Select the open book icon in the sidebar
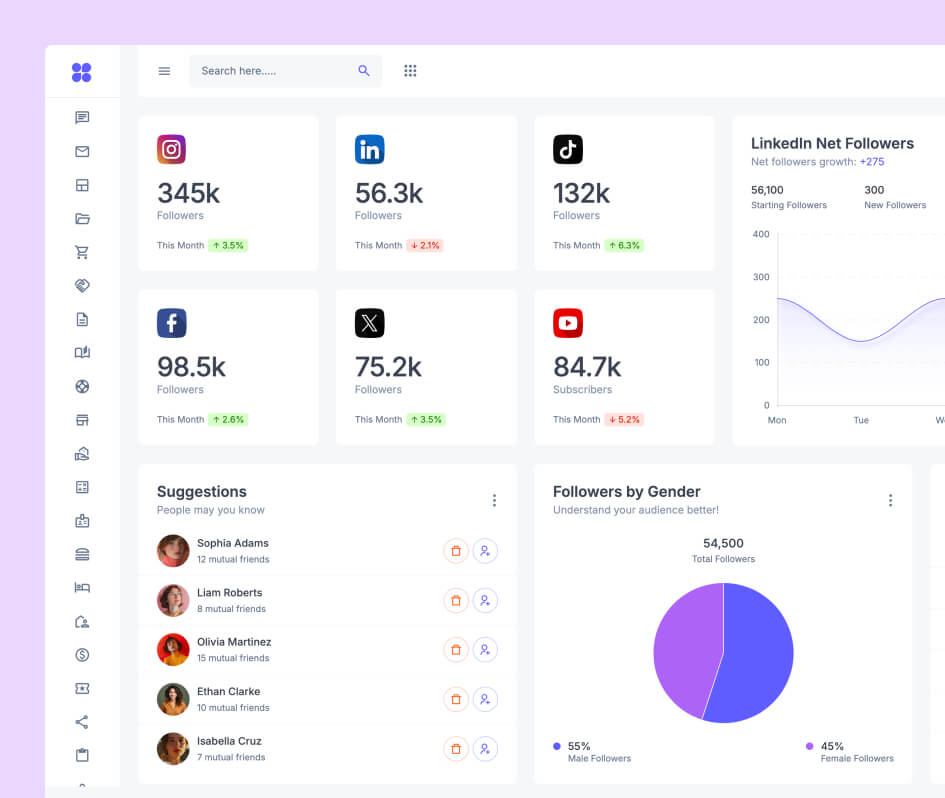The width and height of the screenshot is (945, 798). [x=82, y=352]
